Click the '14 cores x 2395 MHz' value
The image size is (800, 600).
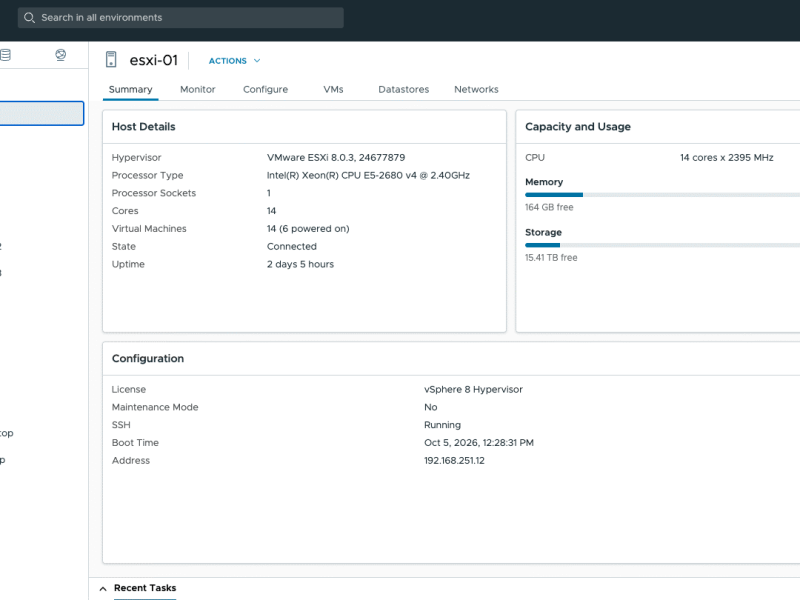click(727, 158)
